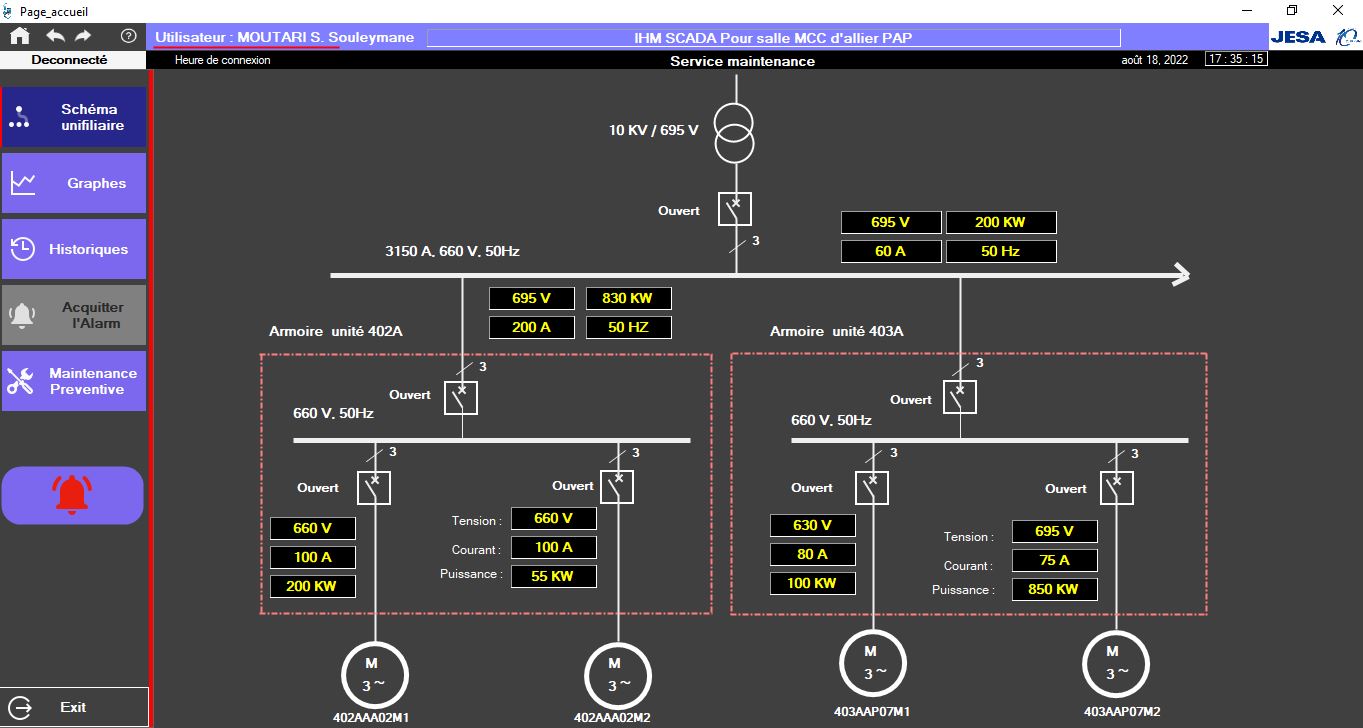Viewport: 1363px width, 728px height.
Task: Open the Historiques page
Action: click(x=74, y=249)
